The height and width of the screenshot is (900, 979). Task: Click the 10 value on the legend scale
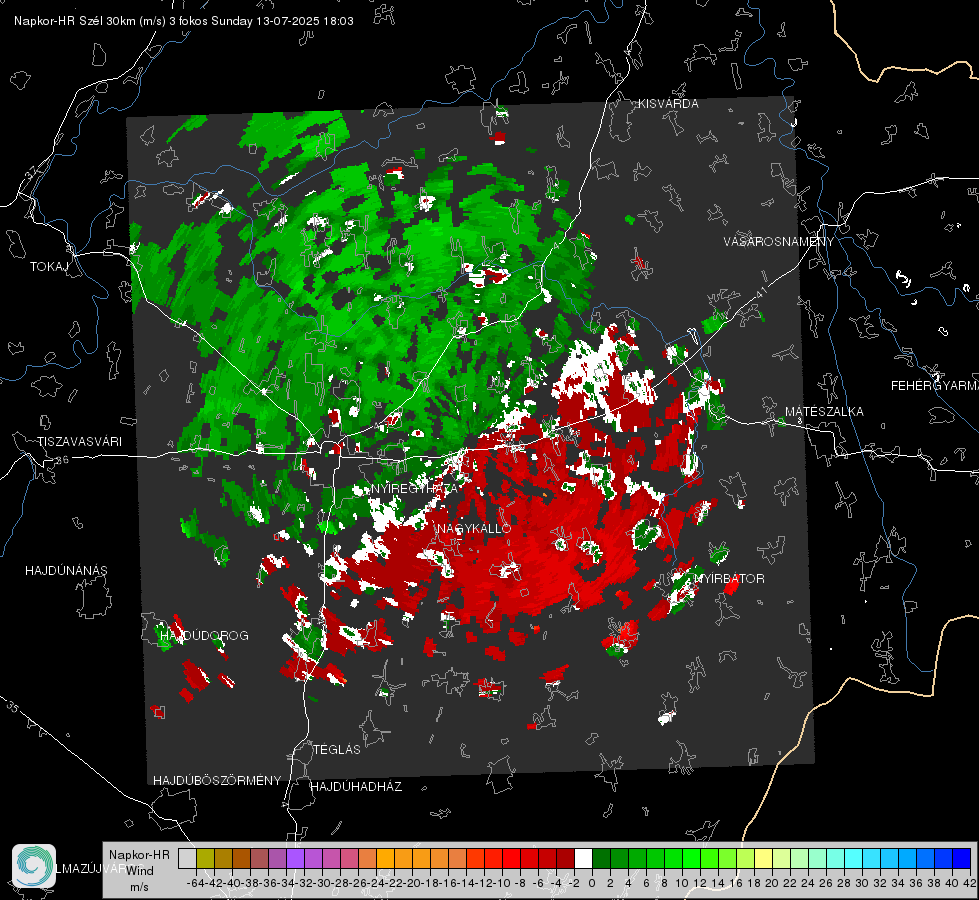pos(682,883)
